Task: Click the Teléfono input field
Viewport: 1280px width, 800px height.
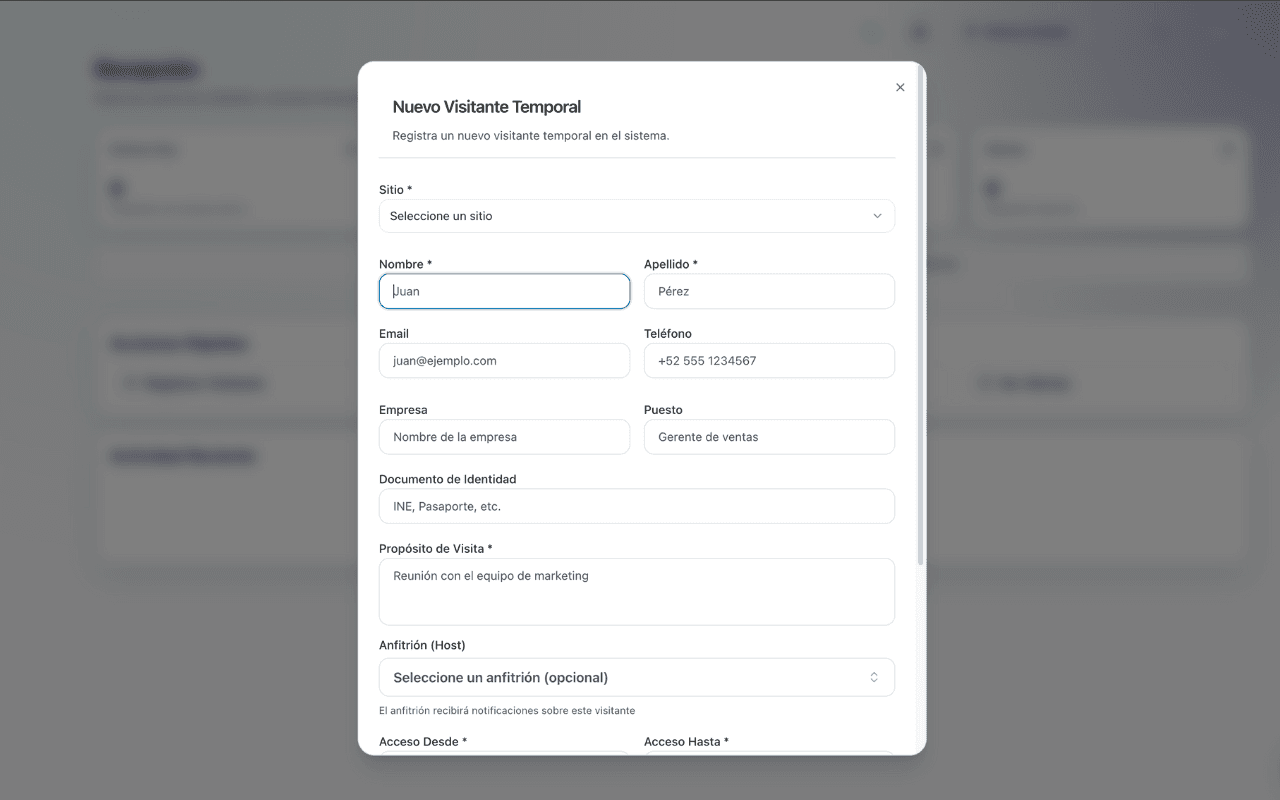Action: [769, 360]
